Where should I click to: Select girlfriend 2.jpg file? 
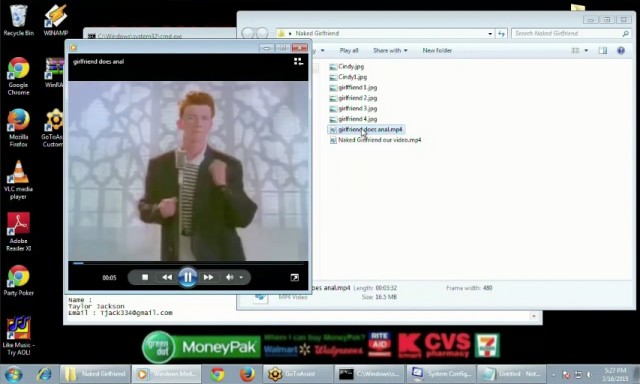353,98
